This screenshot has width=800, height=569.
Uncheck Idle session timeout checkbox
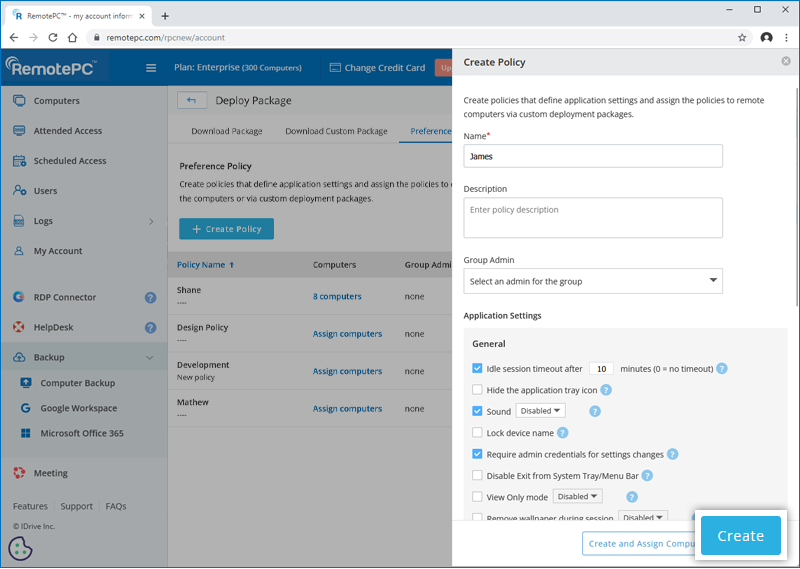pos(477,368)
